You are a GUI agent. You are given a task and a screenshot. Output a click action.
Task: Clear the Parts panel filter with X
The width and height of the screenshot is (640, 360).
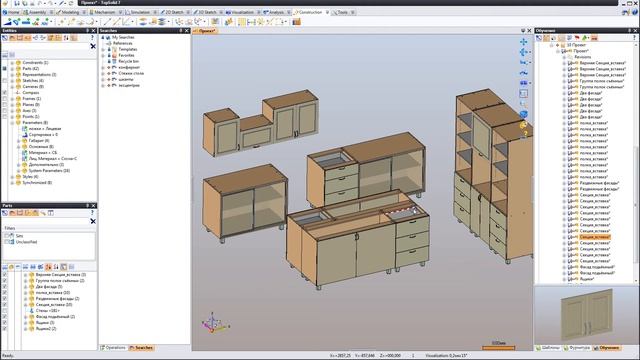coord(93,221)
